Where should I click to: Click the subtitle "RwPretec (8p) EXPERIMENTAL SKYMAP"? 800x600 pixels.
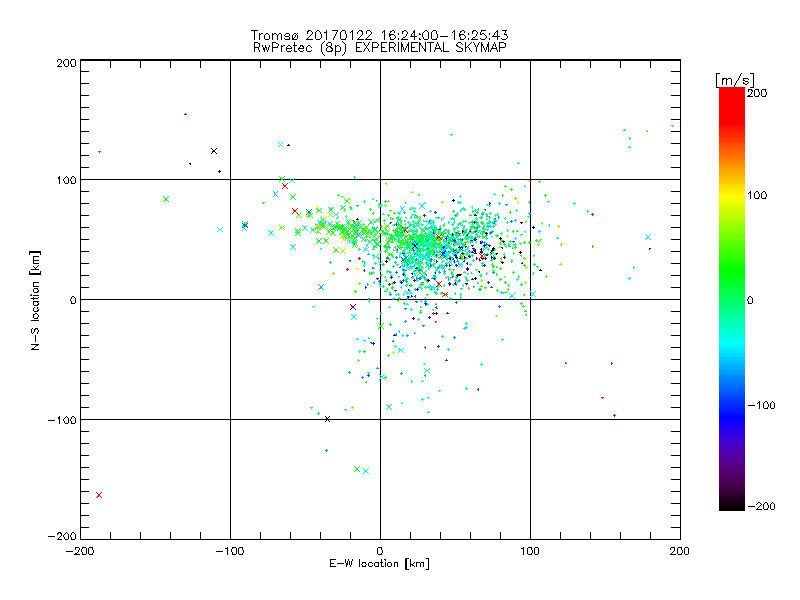click(x=380, y=48)
